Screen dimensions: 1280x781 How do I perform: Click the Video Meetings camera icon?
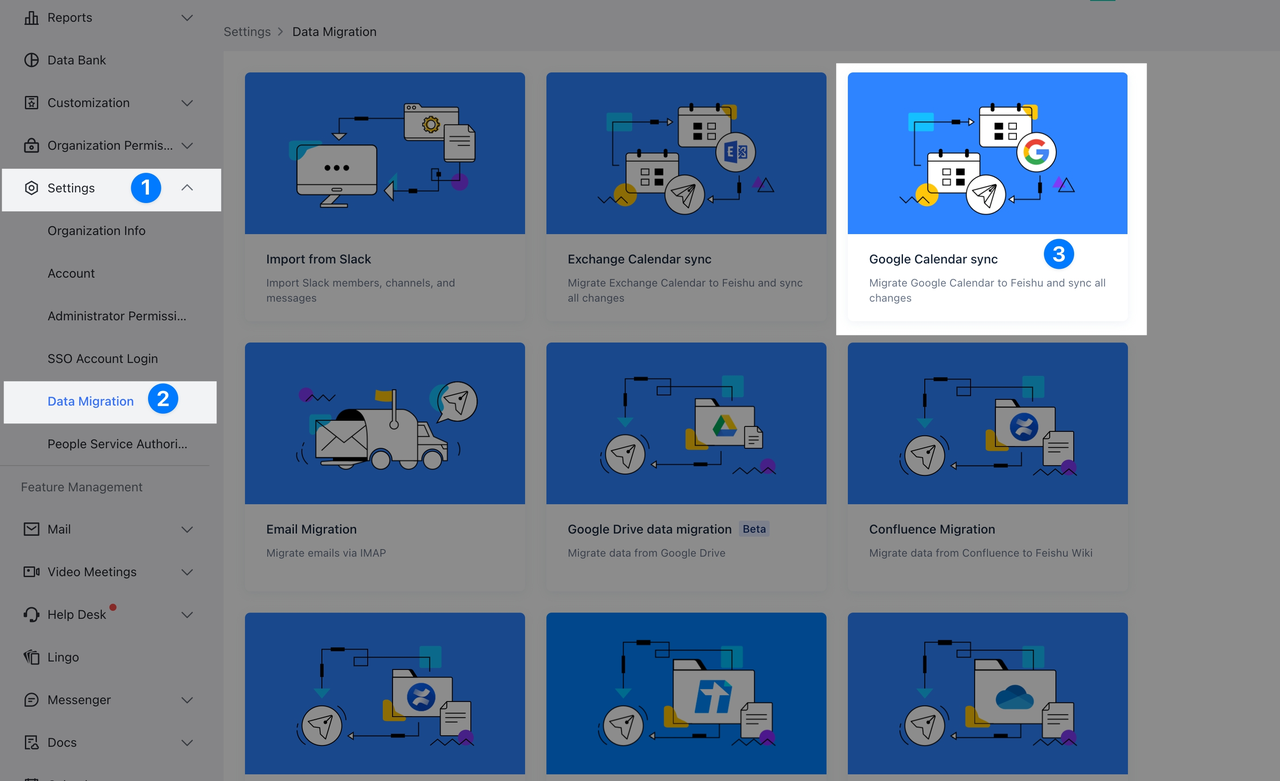click(31, 572)
